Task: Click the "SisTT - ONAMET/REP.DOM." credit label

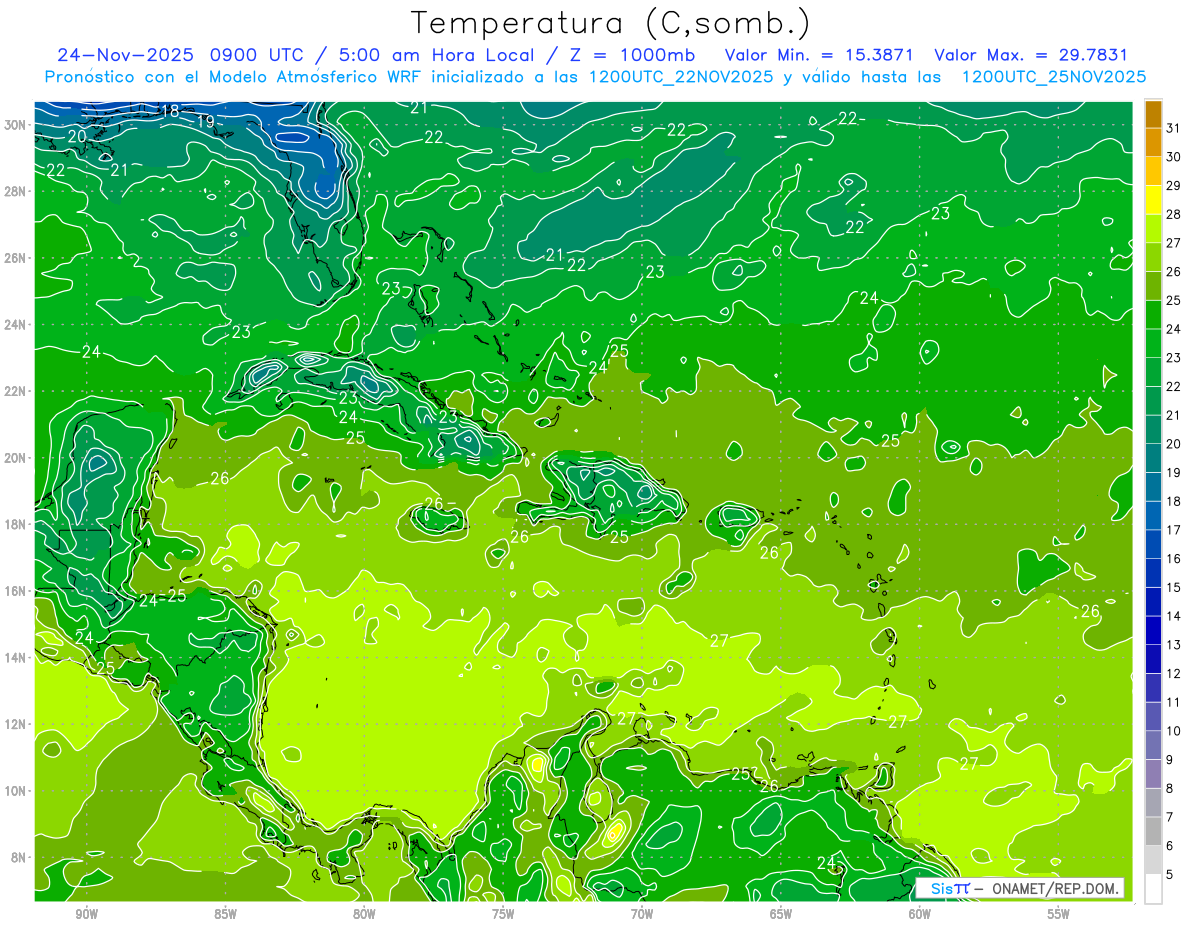Action: (x=1020, y=888)
